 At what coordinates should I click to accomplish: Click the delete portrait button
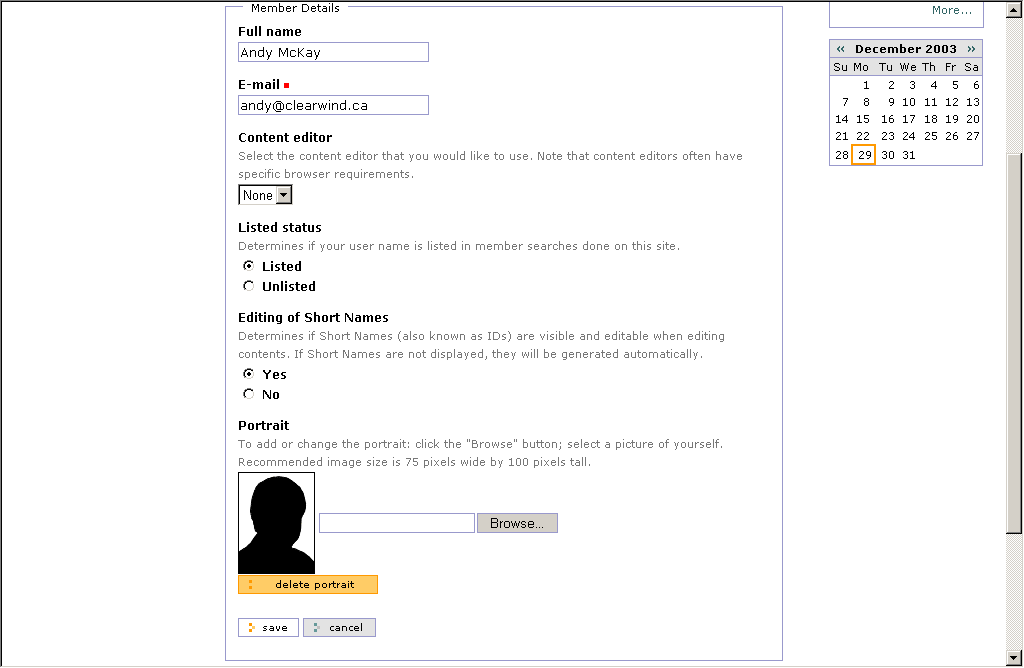tap(308, 585)
